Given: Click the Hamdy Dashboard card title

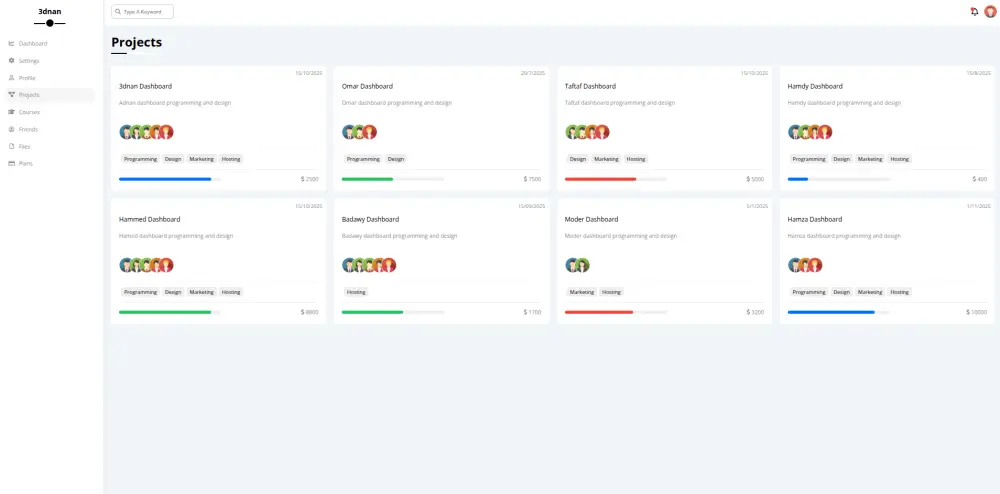Looking at the screenshot, I should (815, 86).
